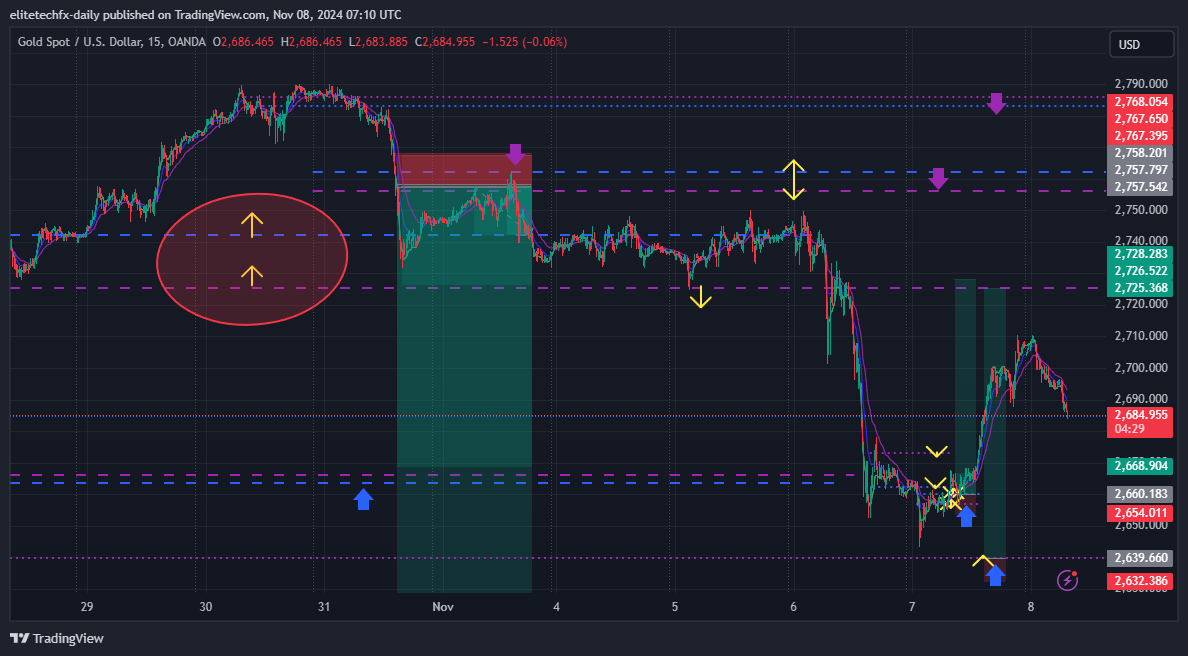The height and width of the screenshot is (656, 1188).
Task: Click the change value −1.525 (−0.06%)
Action: (x=524, y=42)
